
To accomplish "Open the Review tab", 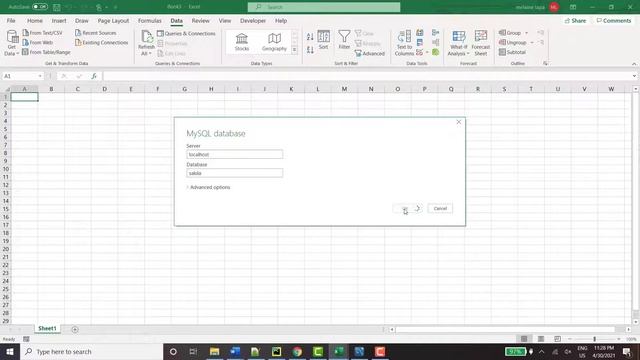I will pyautogui.click(x=200, y=20).
